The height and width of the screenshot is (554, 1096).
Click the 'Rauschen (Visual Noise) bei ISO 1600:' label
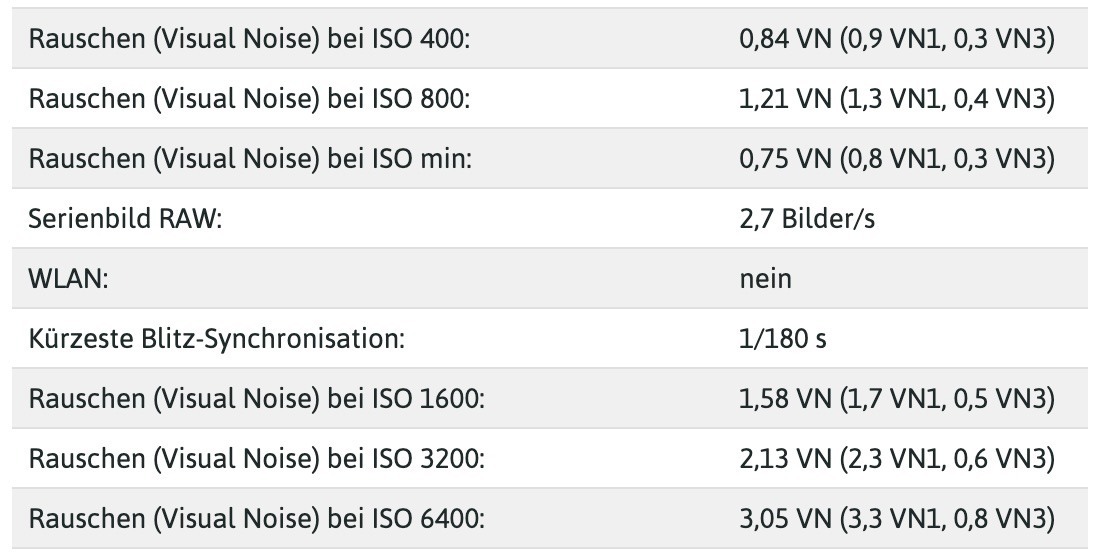(257, 399)
